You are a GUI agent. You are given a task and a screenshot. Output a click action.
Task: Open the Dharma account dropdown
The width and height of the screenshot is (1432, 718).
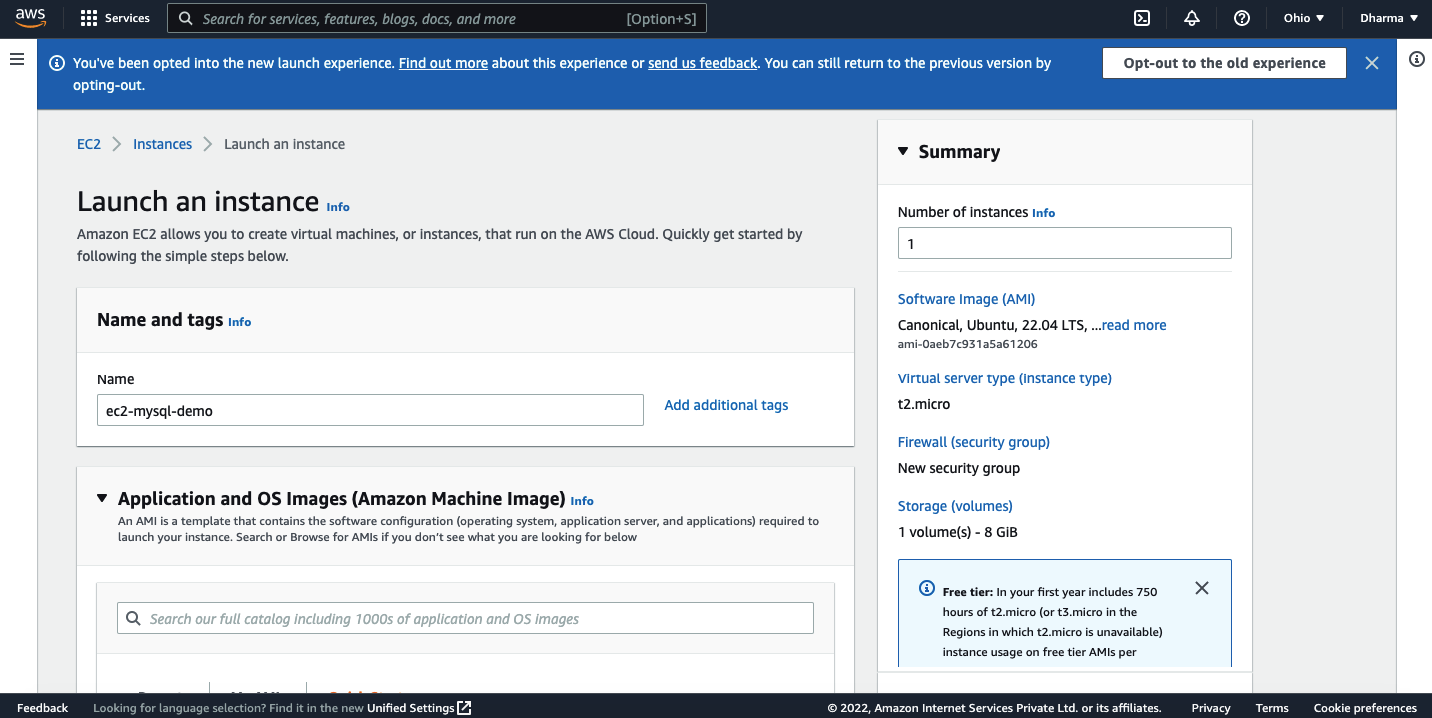pos(1389,18)
